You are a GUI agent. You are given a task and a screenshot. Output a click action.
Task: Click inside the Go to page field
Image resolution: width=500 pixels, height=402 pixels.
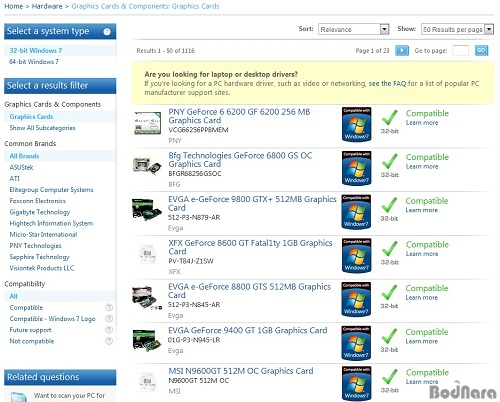tap(460, 50)
